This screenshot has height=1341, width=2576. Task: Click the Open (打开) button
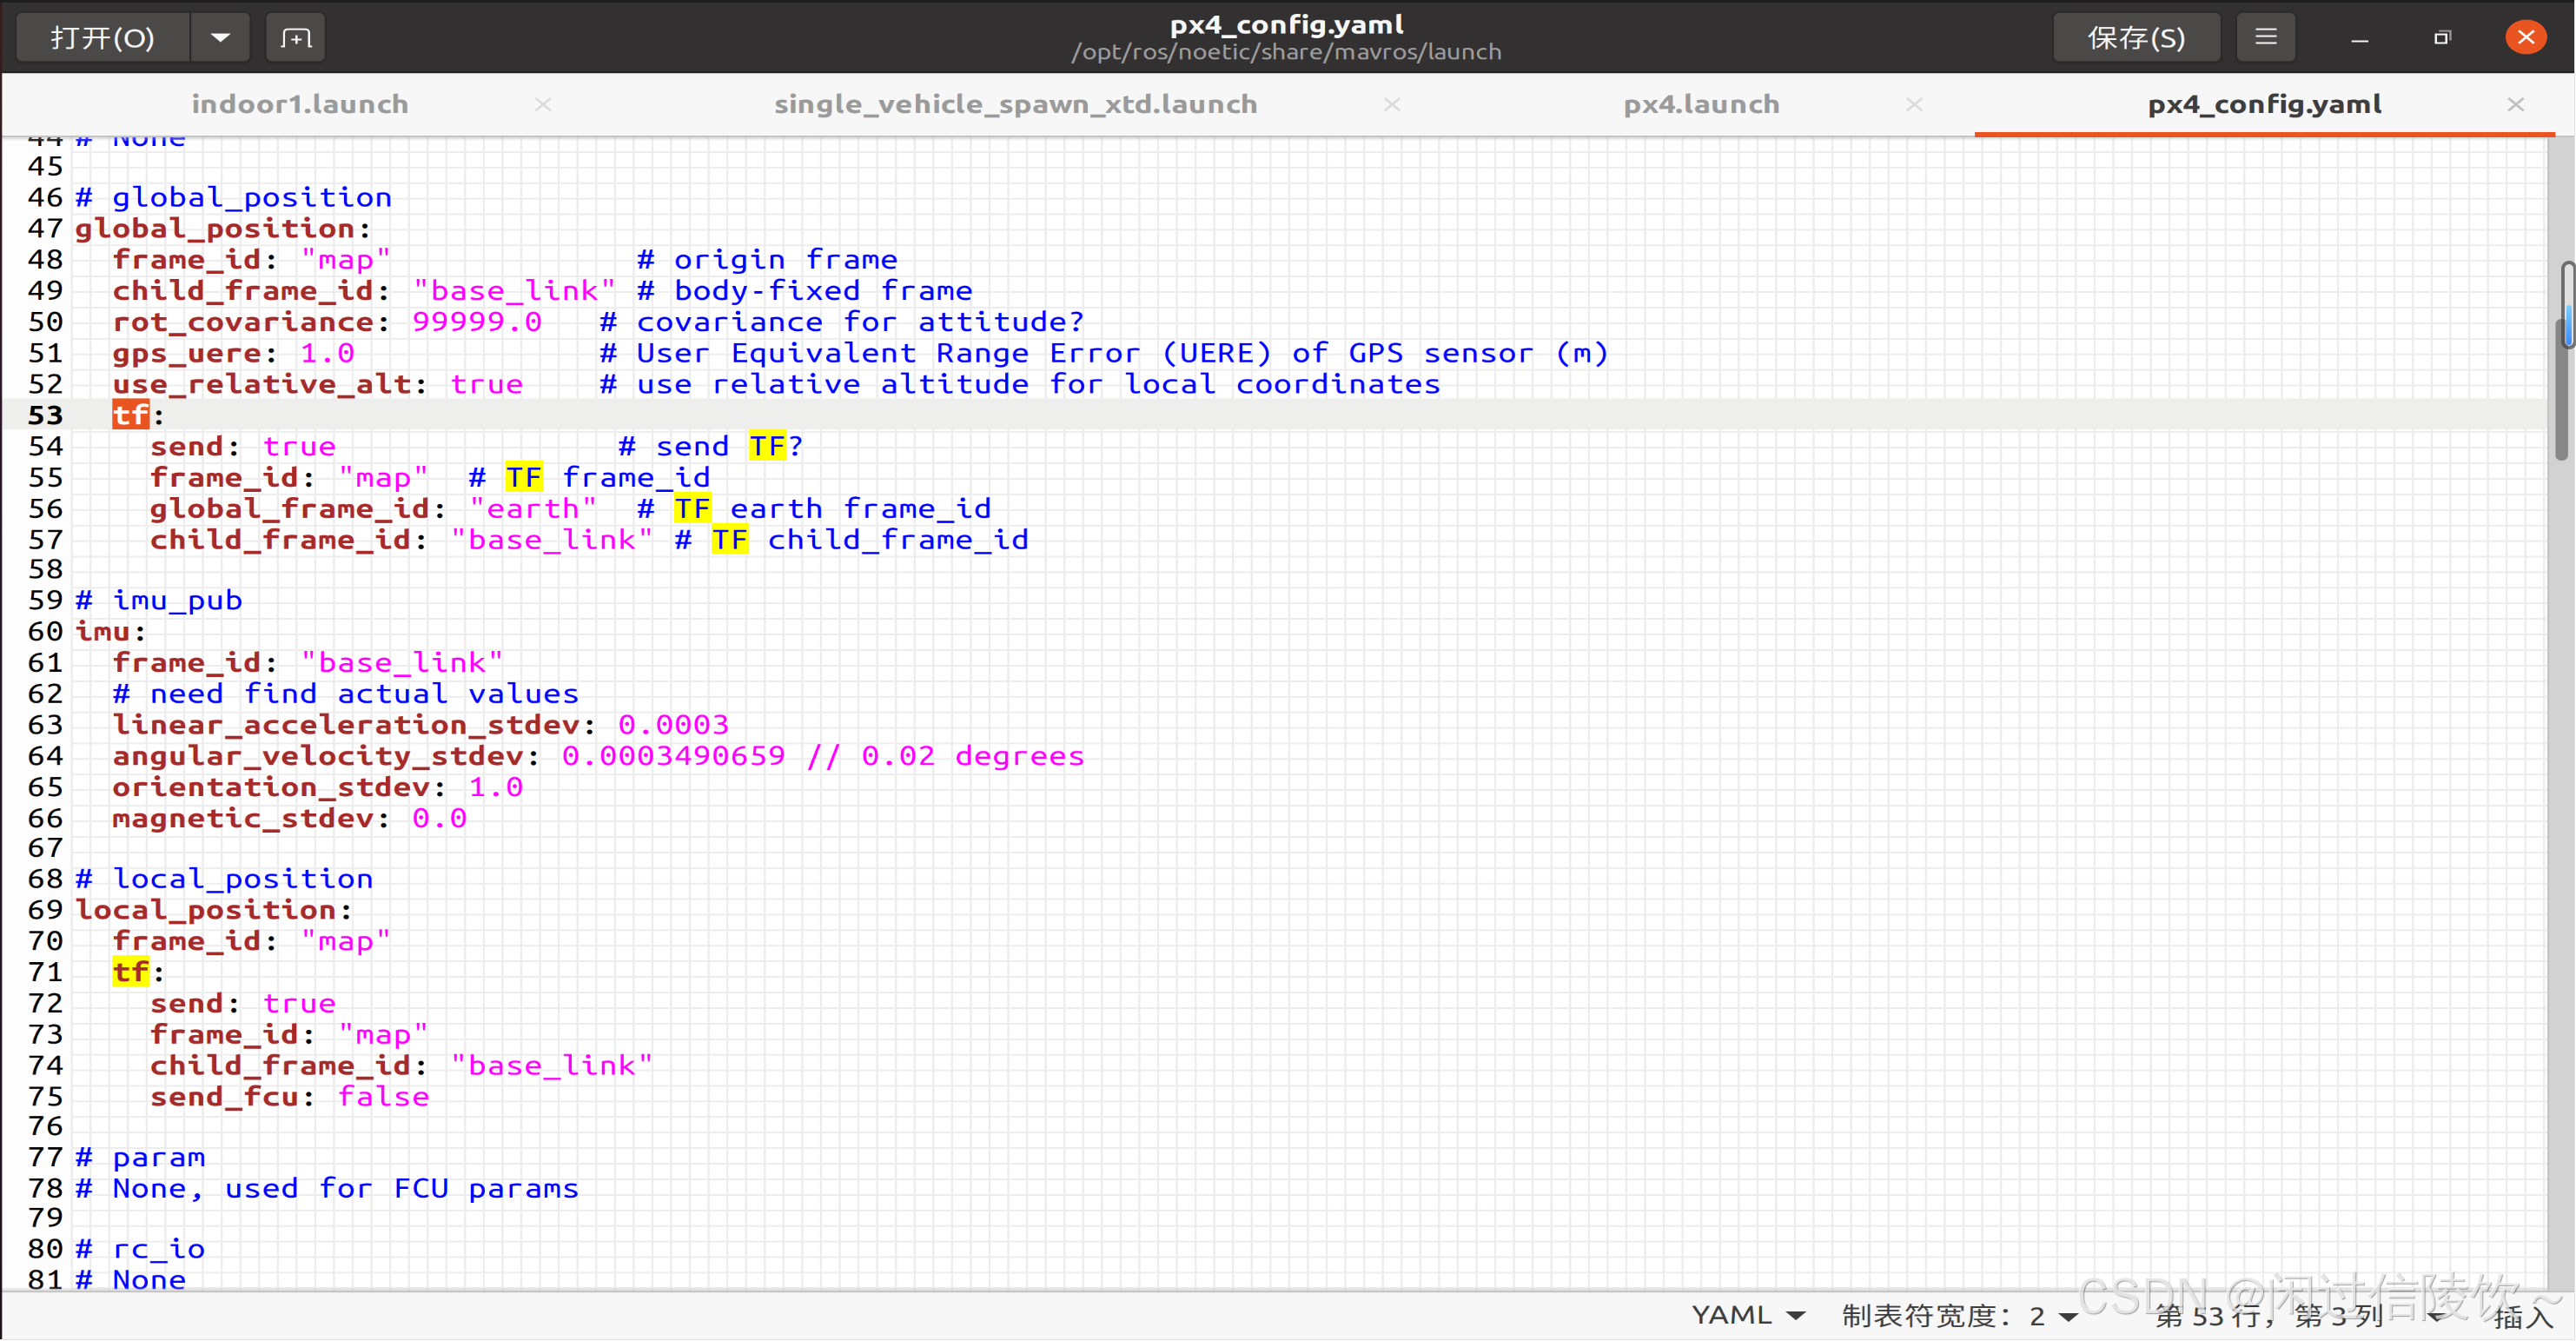pyautogui.click(x=102, y=38)
